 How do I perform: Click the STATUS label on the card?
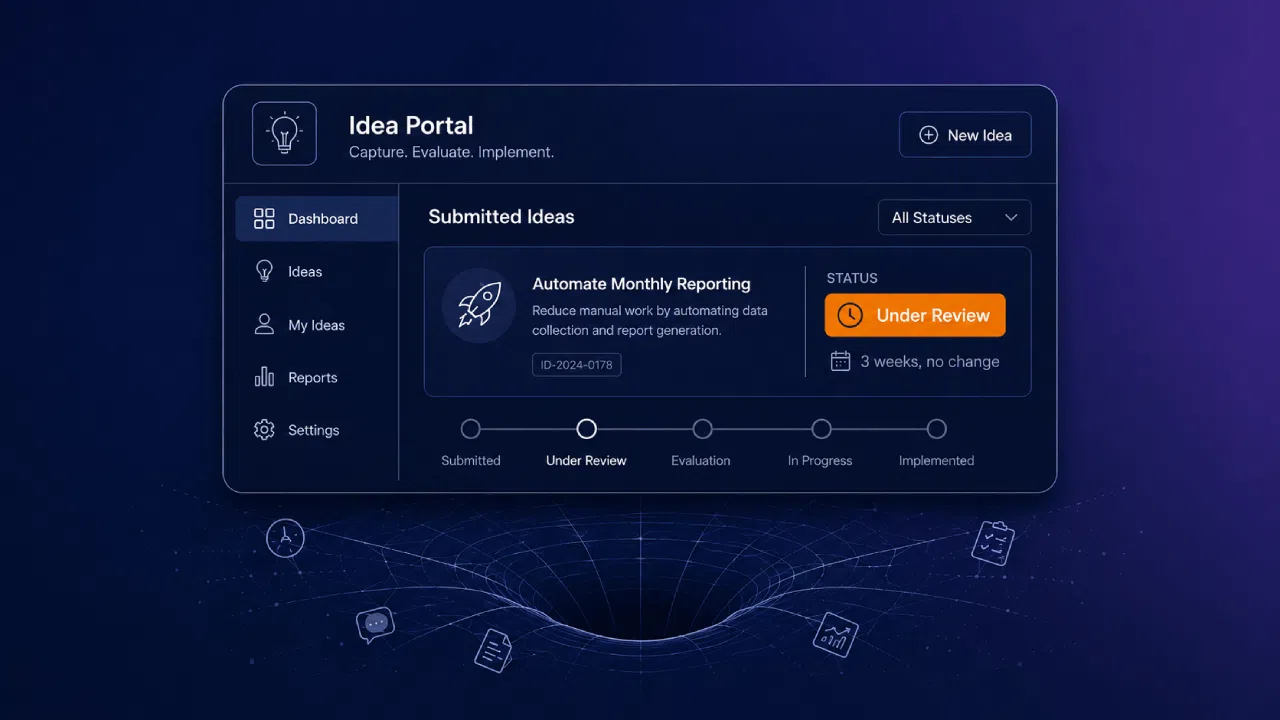point(852,278)
